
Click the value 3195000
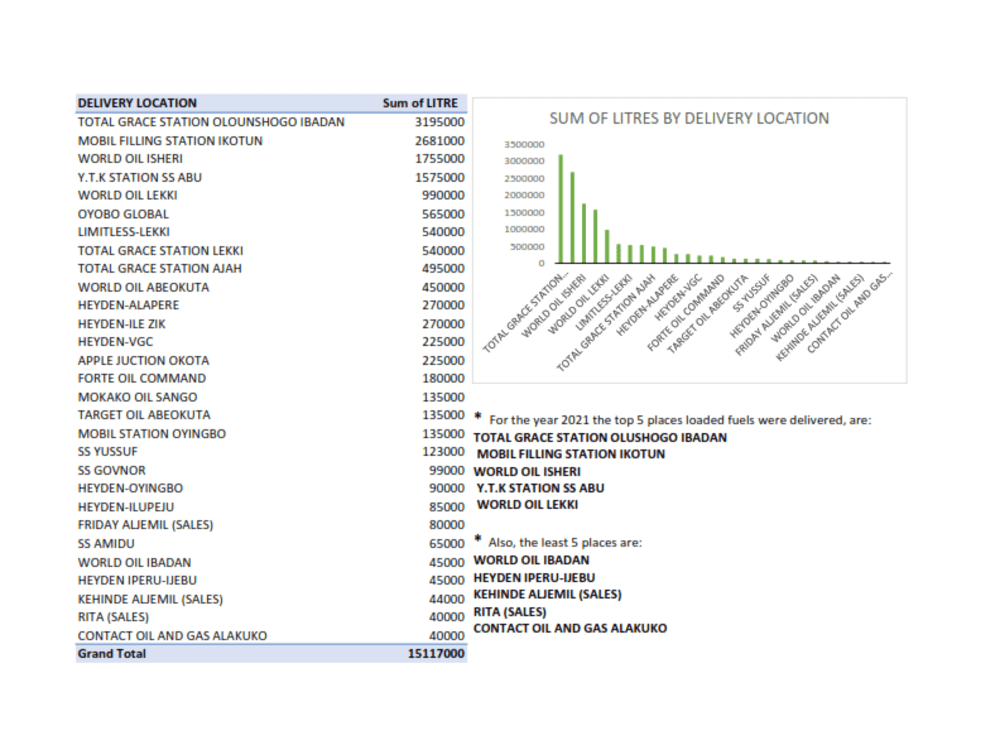coord(439,122)
